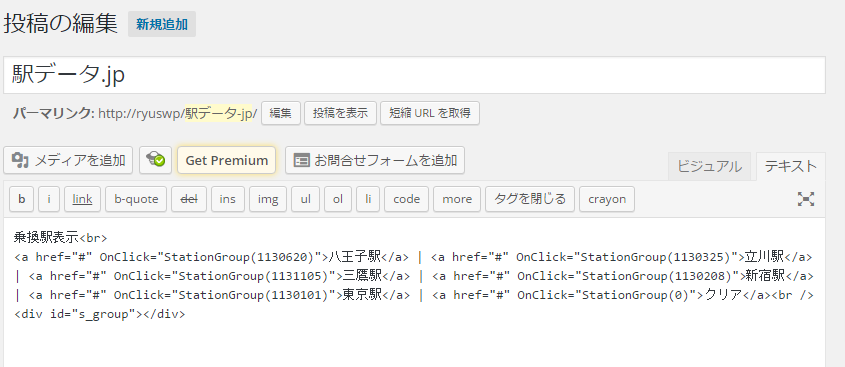Insert code tag with code button
The height and width of the screenshot is (367, 845).
(x=406, y=199)
